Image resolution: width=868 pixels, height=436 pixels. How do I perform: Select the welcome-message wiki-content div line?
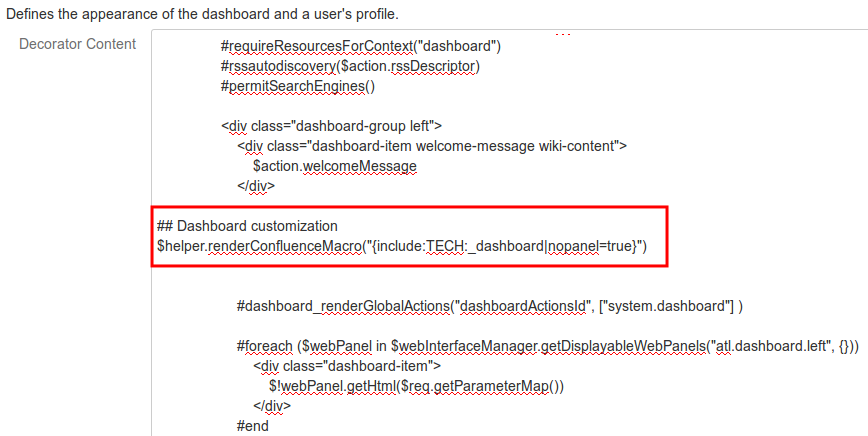432,146
